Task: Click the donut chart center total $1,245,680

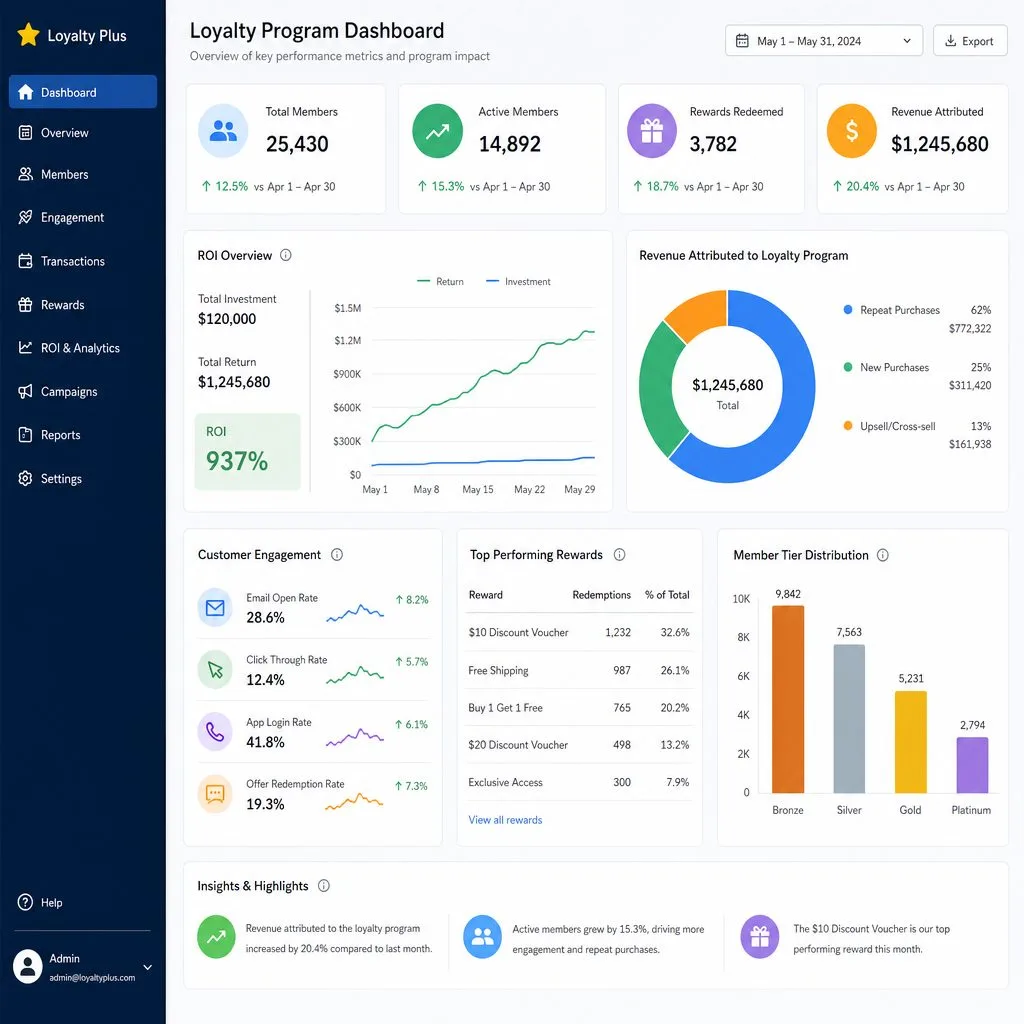Action: click(728, 385)
